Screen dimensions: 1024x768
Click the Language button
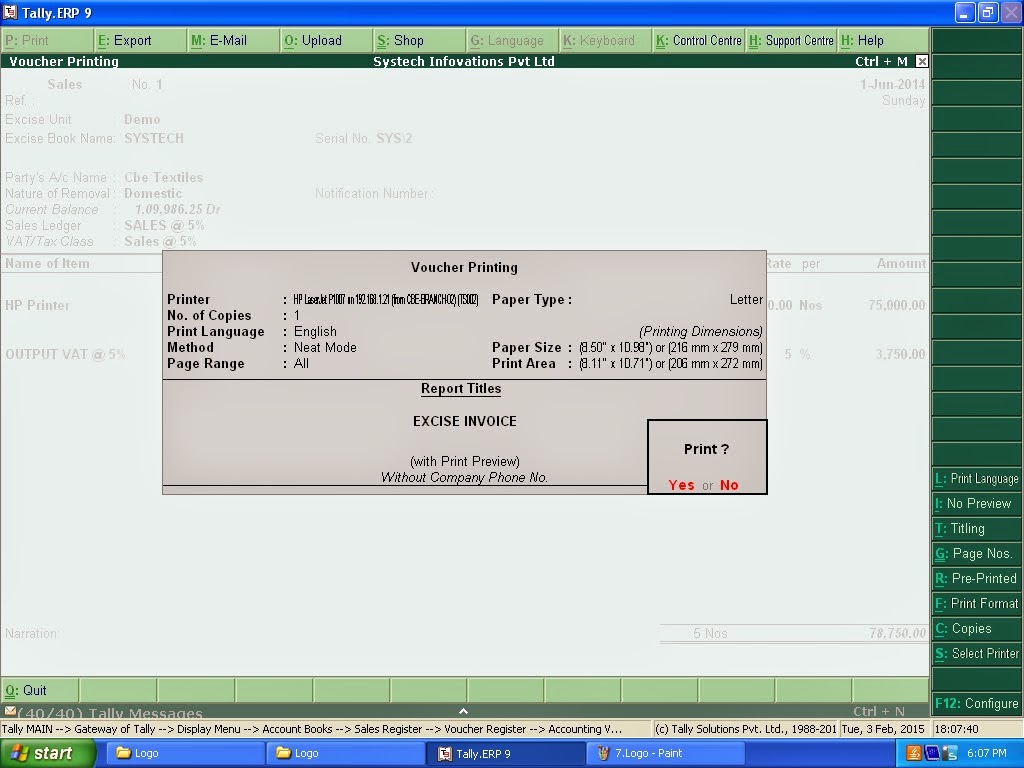tap(513, 40)
